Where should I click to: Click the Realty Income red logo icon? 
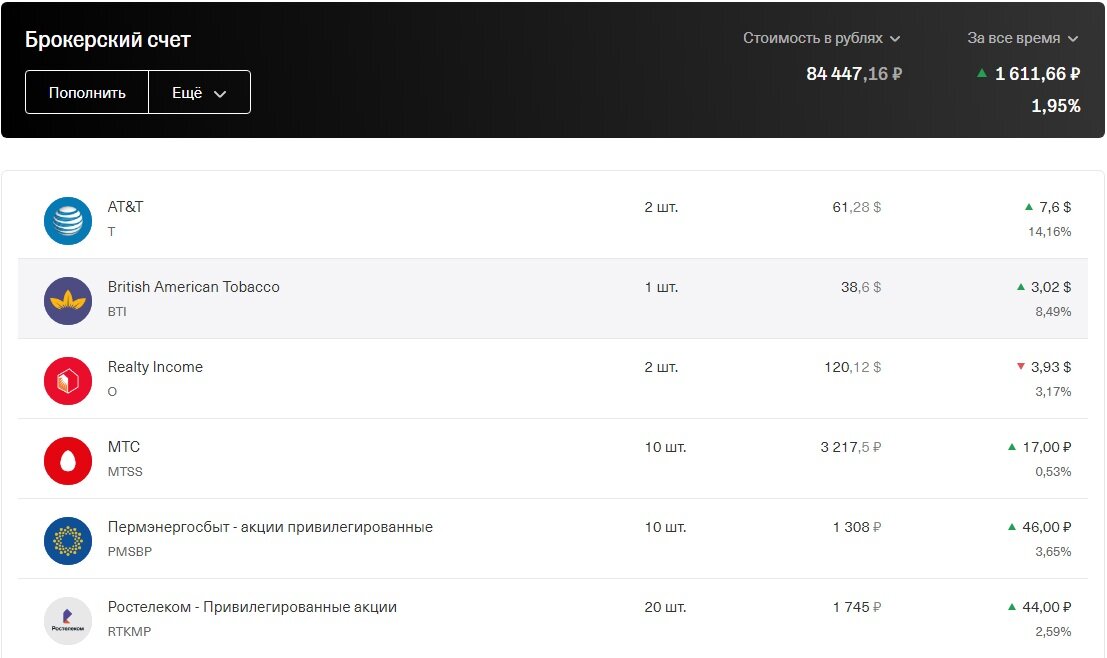pyautogui.click(x=68, y=381)
